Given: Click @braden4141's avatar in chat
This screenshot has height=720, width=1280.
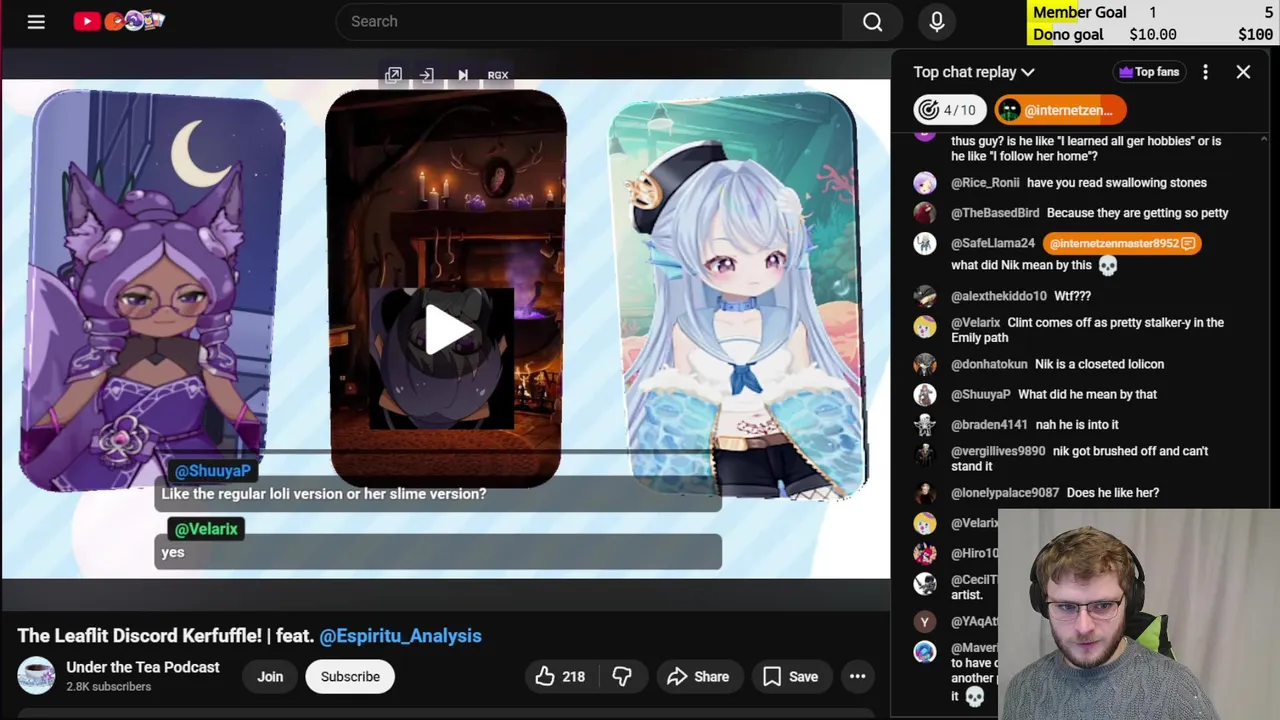Looking at the screenshot, I should 925,424.
